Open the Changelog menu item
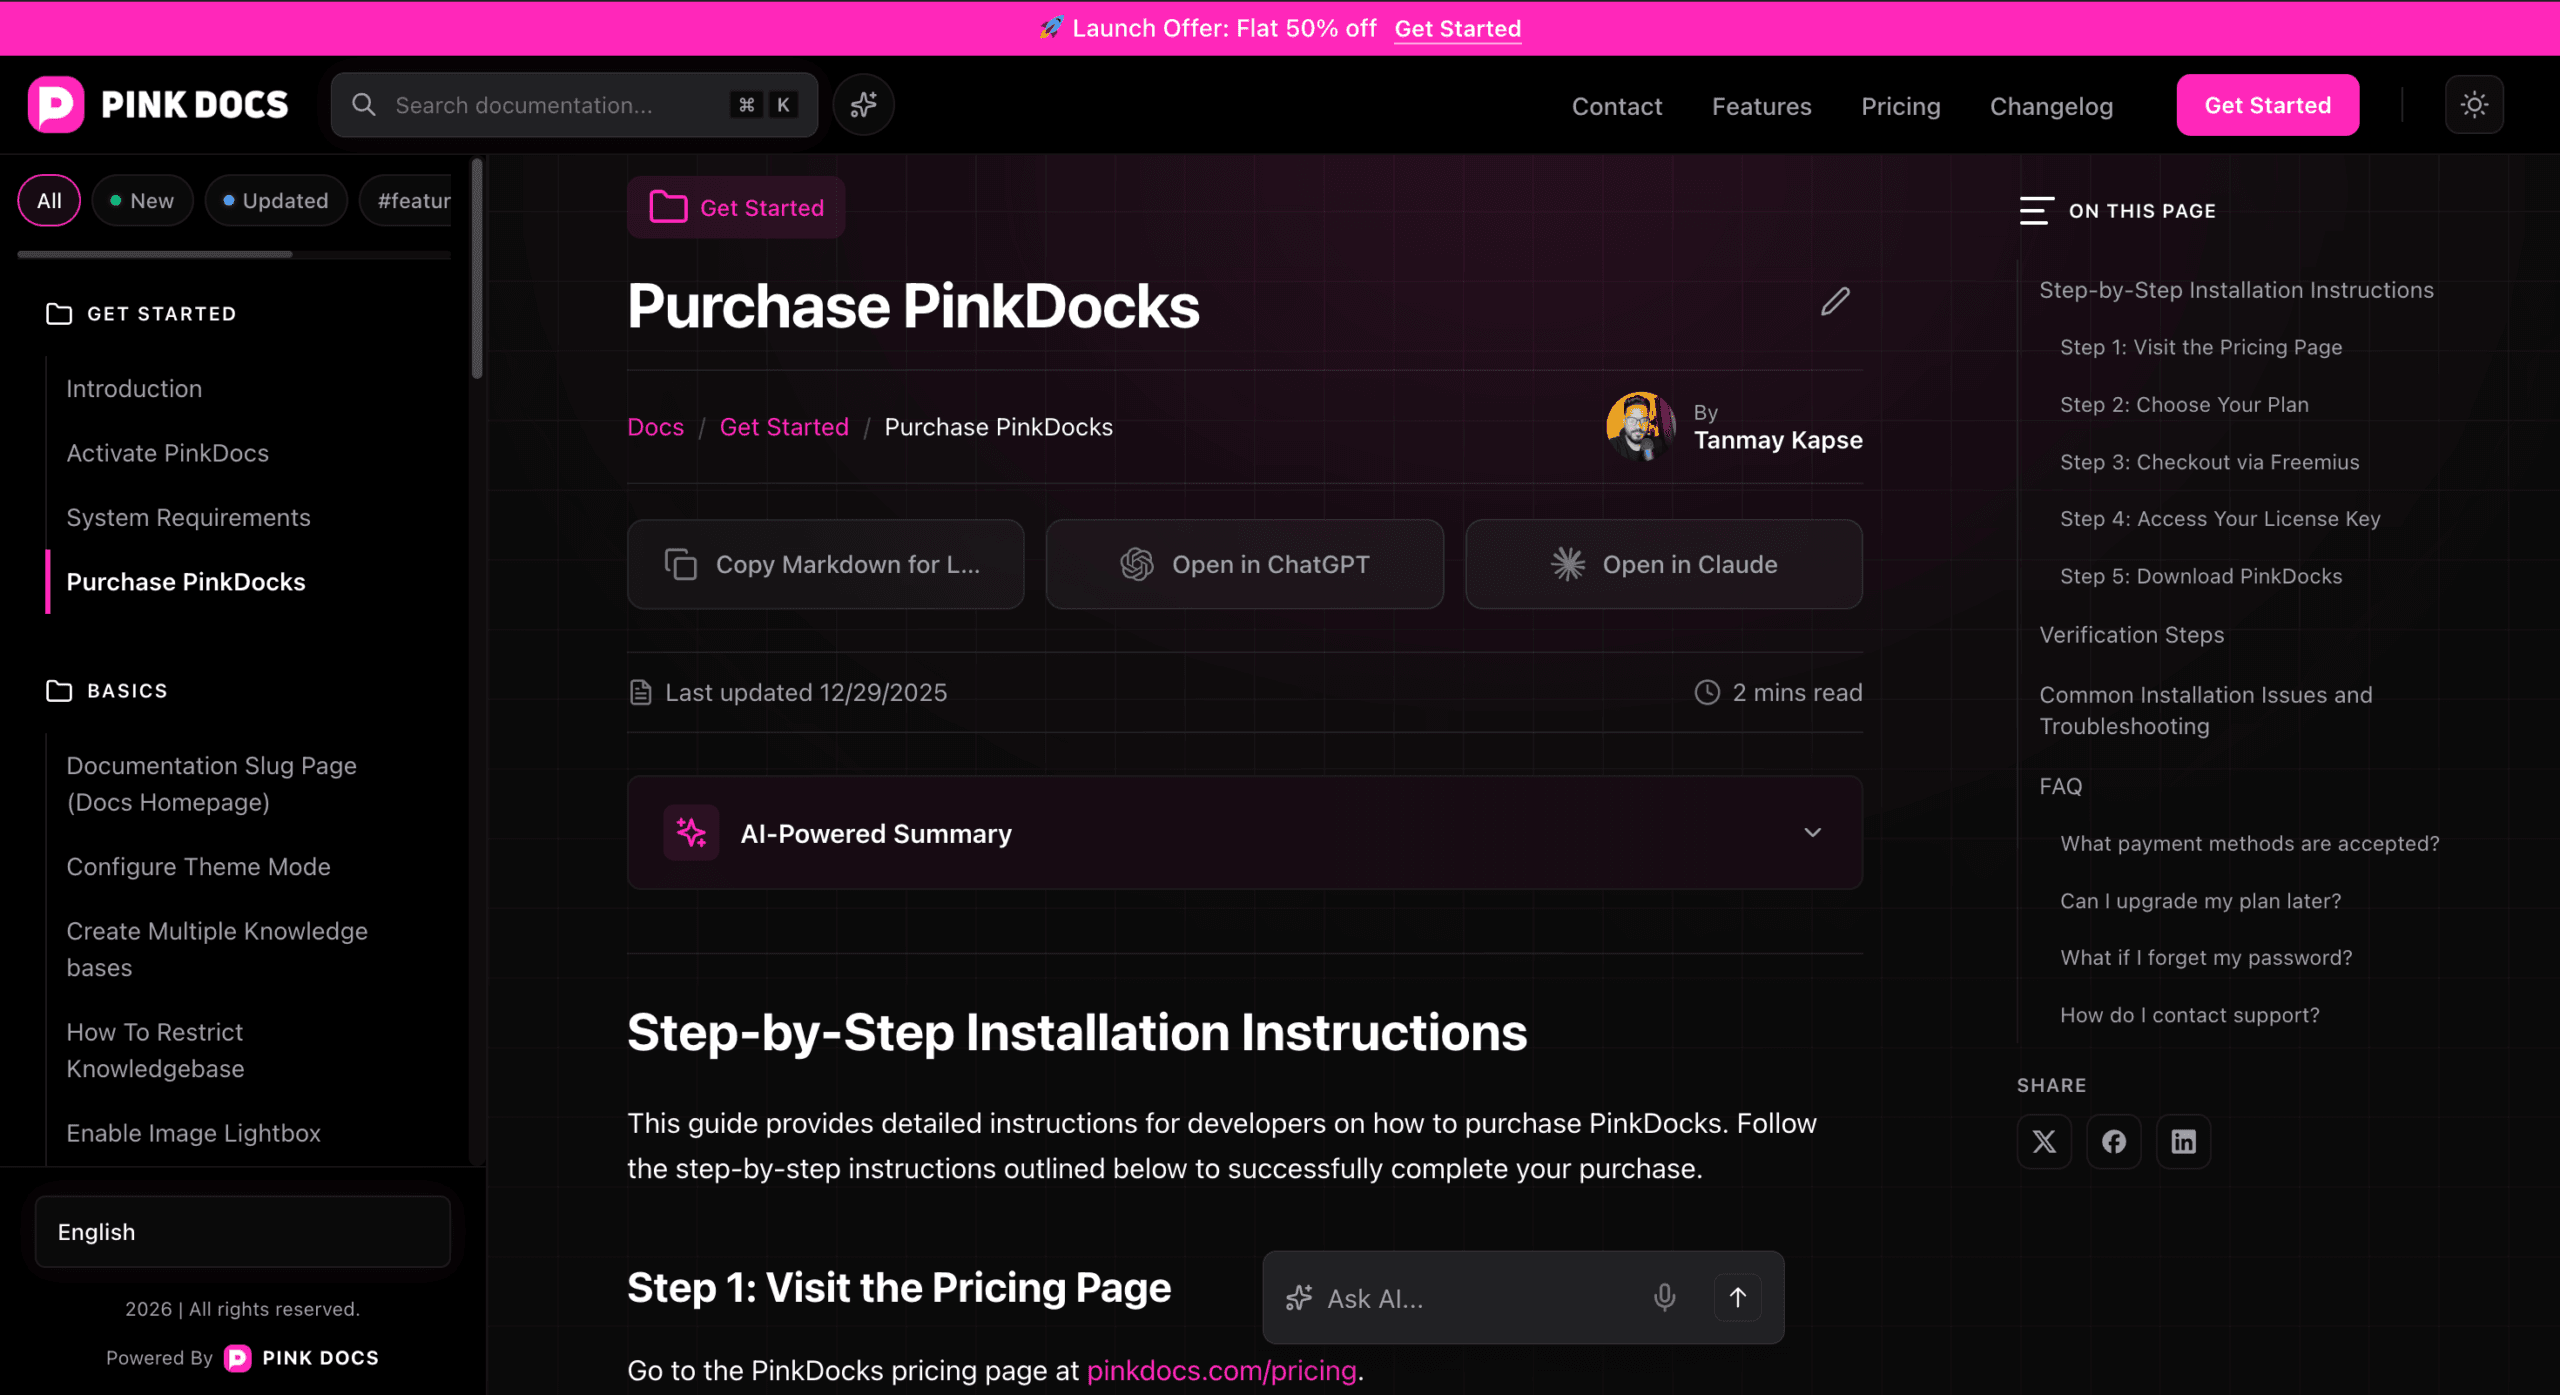The image size is (2560, 1395). pos(2051,105)
